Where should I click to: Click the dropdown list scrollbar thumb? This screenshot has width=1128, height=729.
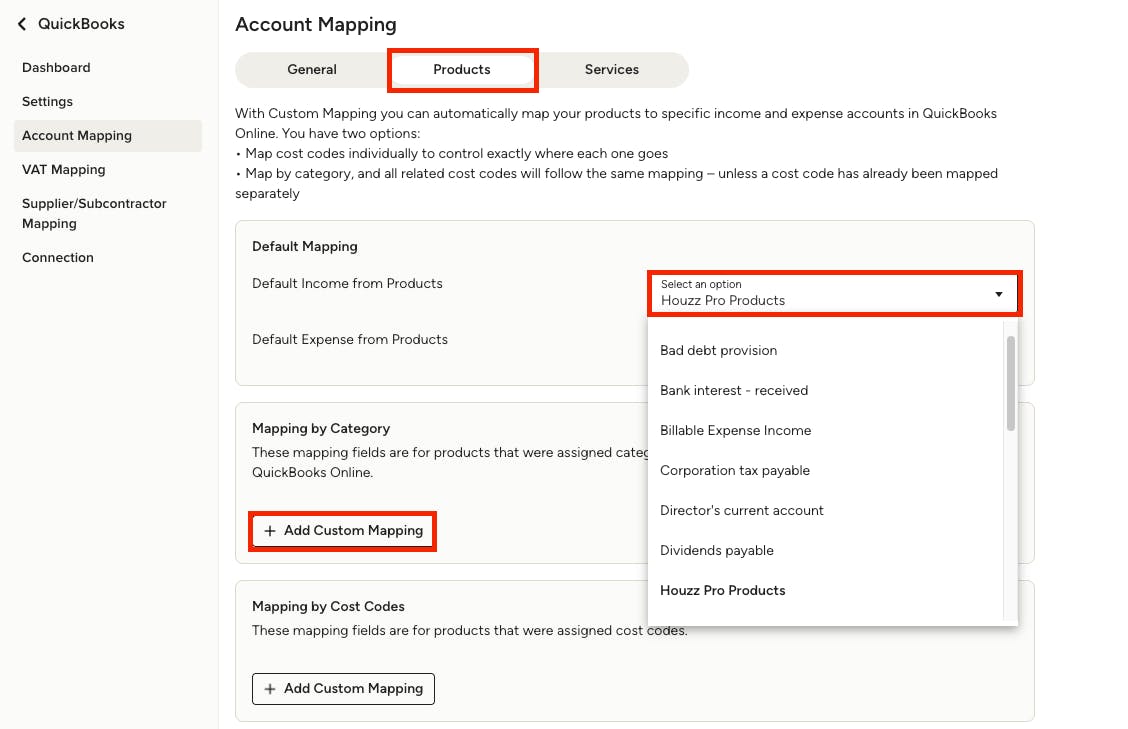click(1011, 383)
